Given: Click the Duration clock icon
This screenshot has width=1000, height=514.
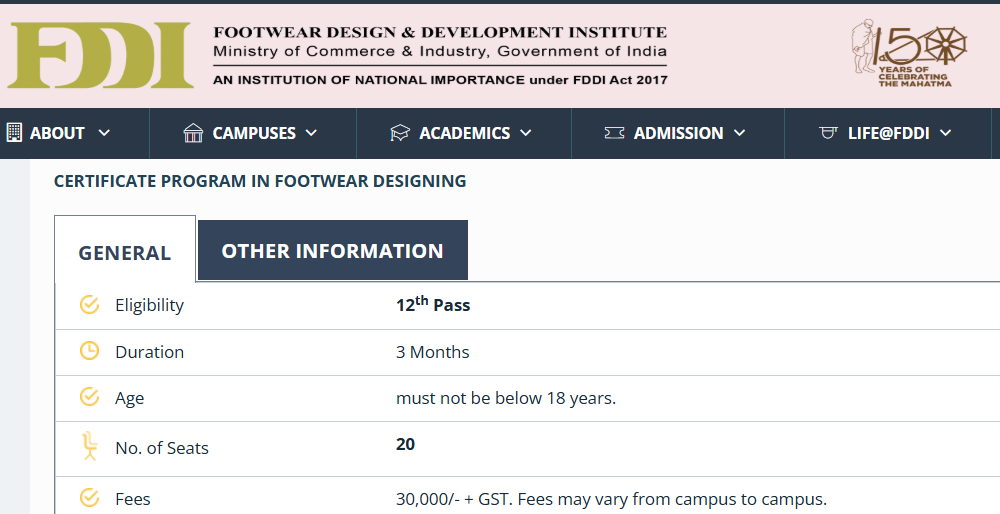Looking at the screenshot, I should [x=89, y=351].
